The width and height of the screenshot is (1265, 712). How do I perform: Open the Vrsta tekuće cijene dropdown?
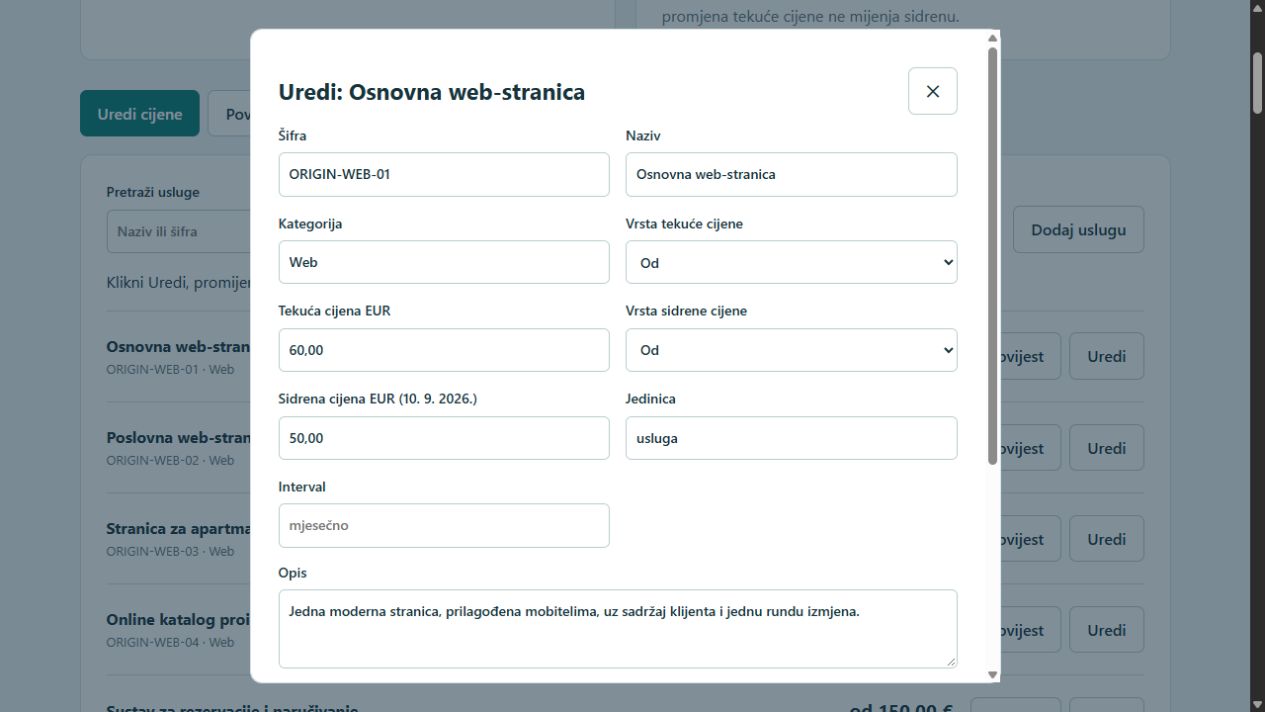pyautogui.click(x=791, y=262)
